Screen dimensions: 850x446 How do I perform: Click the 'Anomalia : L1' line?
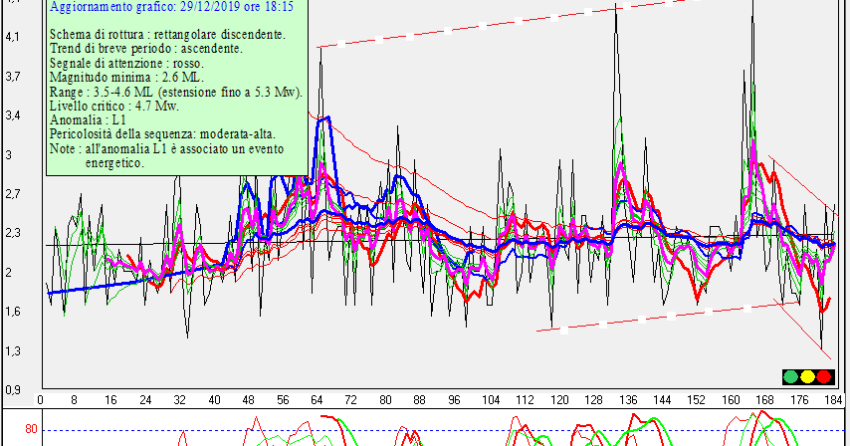tap(88, 120)
